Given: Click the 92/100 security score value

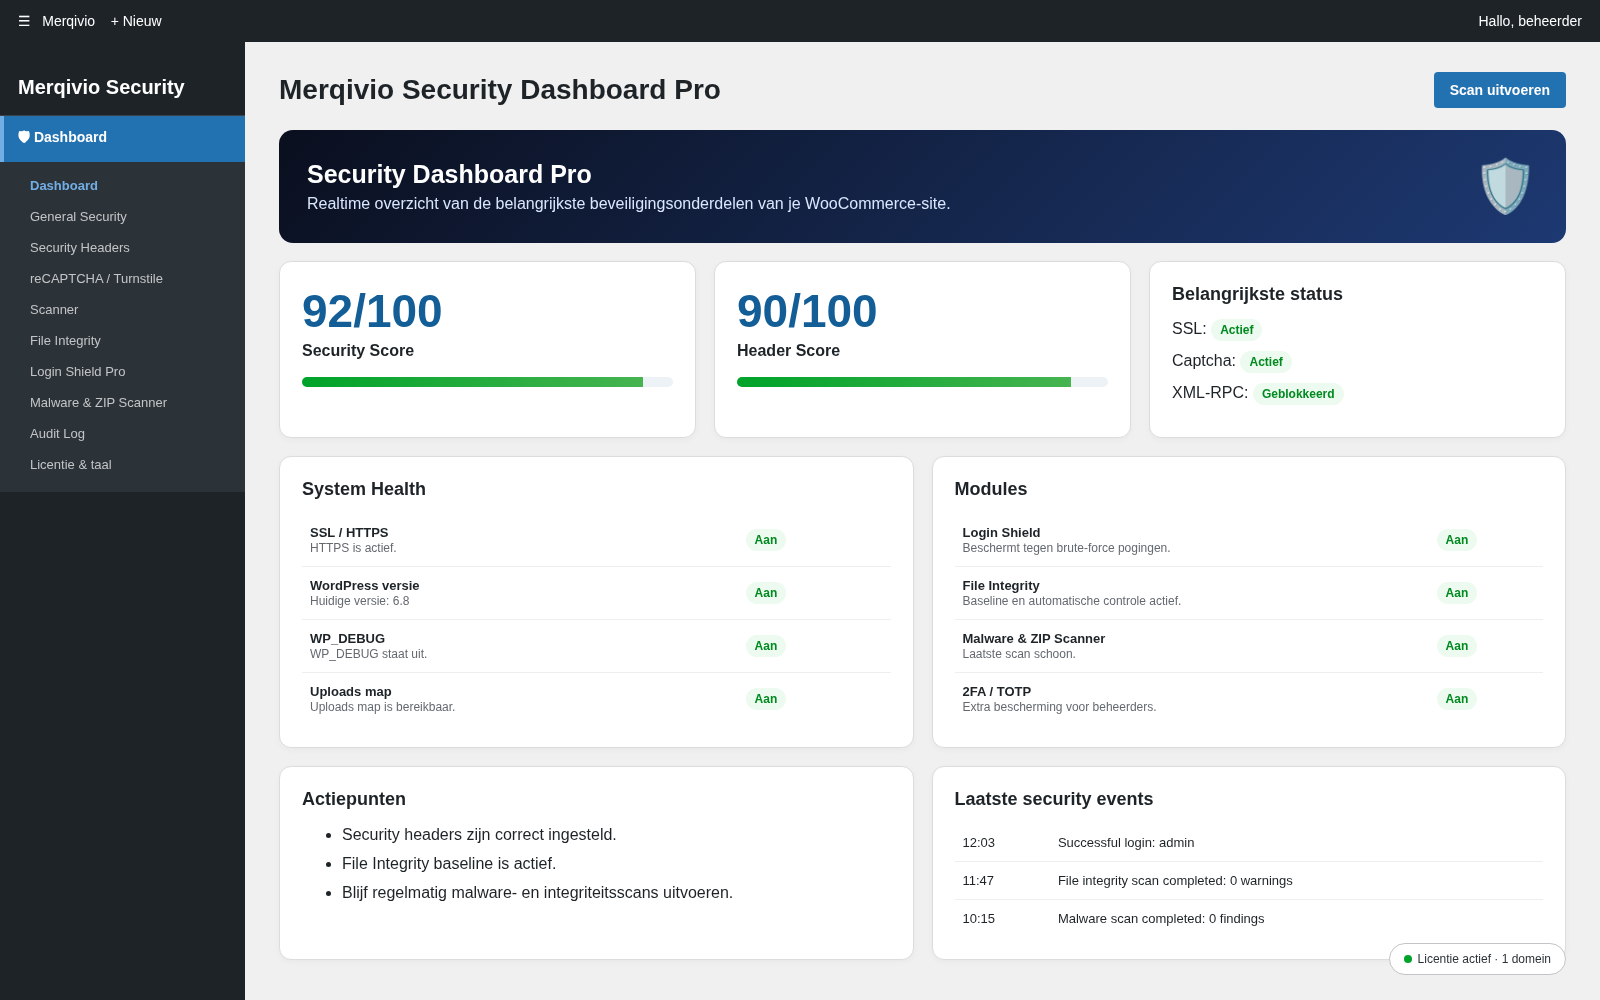Looking at the screenshot, I should 372,311.
